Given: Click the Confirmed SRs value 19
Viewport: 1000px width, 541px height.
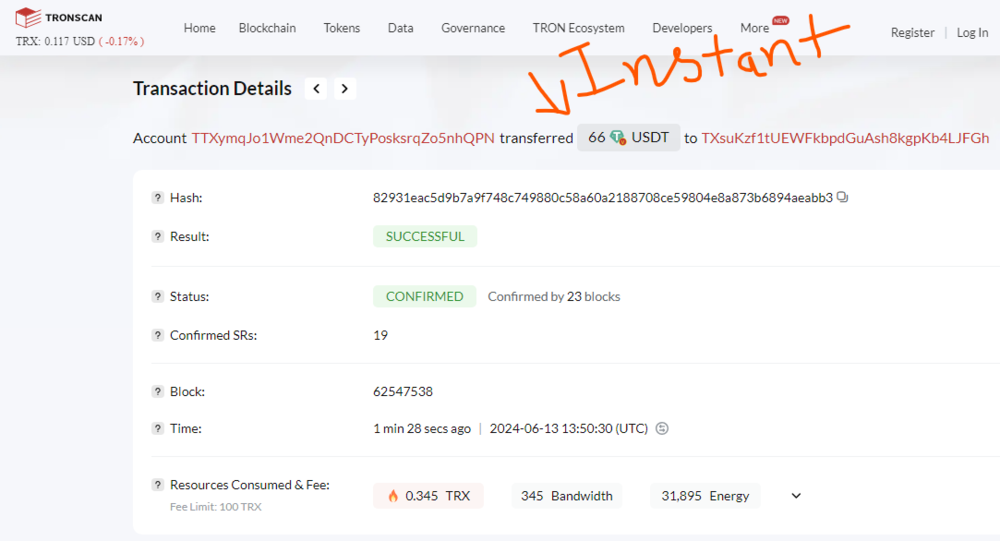Looking at the screenshot, I should (x=380, y=336).
